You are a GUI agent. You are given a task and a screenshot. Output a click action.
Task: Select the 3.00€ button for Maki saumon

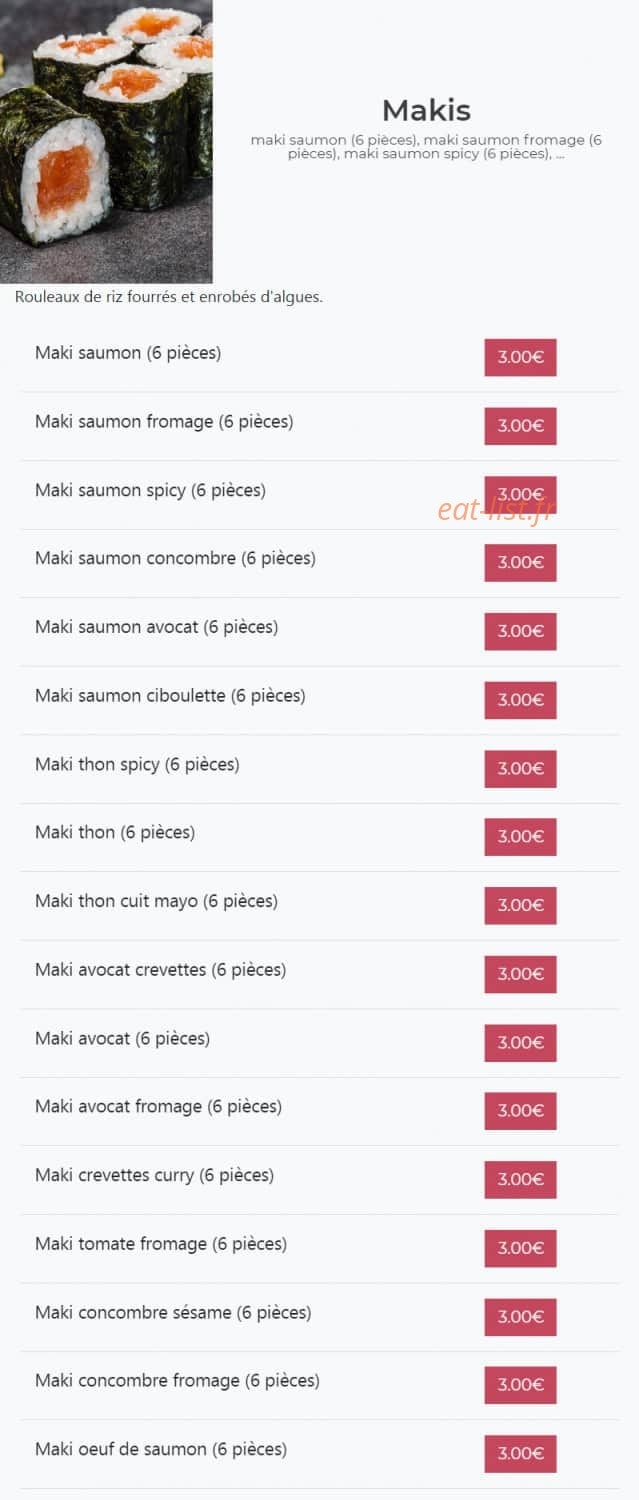[520, 357]
